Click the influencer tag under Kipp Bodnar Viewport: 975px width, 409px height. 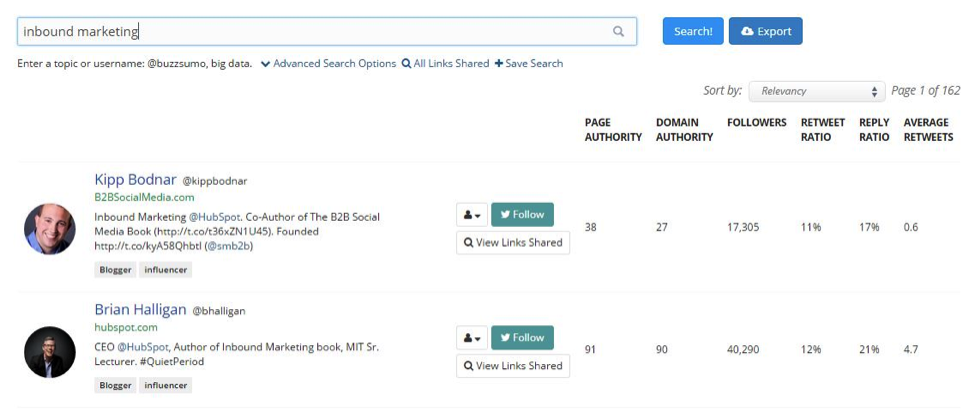pyautogui.click(x=165, y=270)
